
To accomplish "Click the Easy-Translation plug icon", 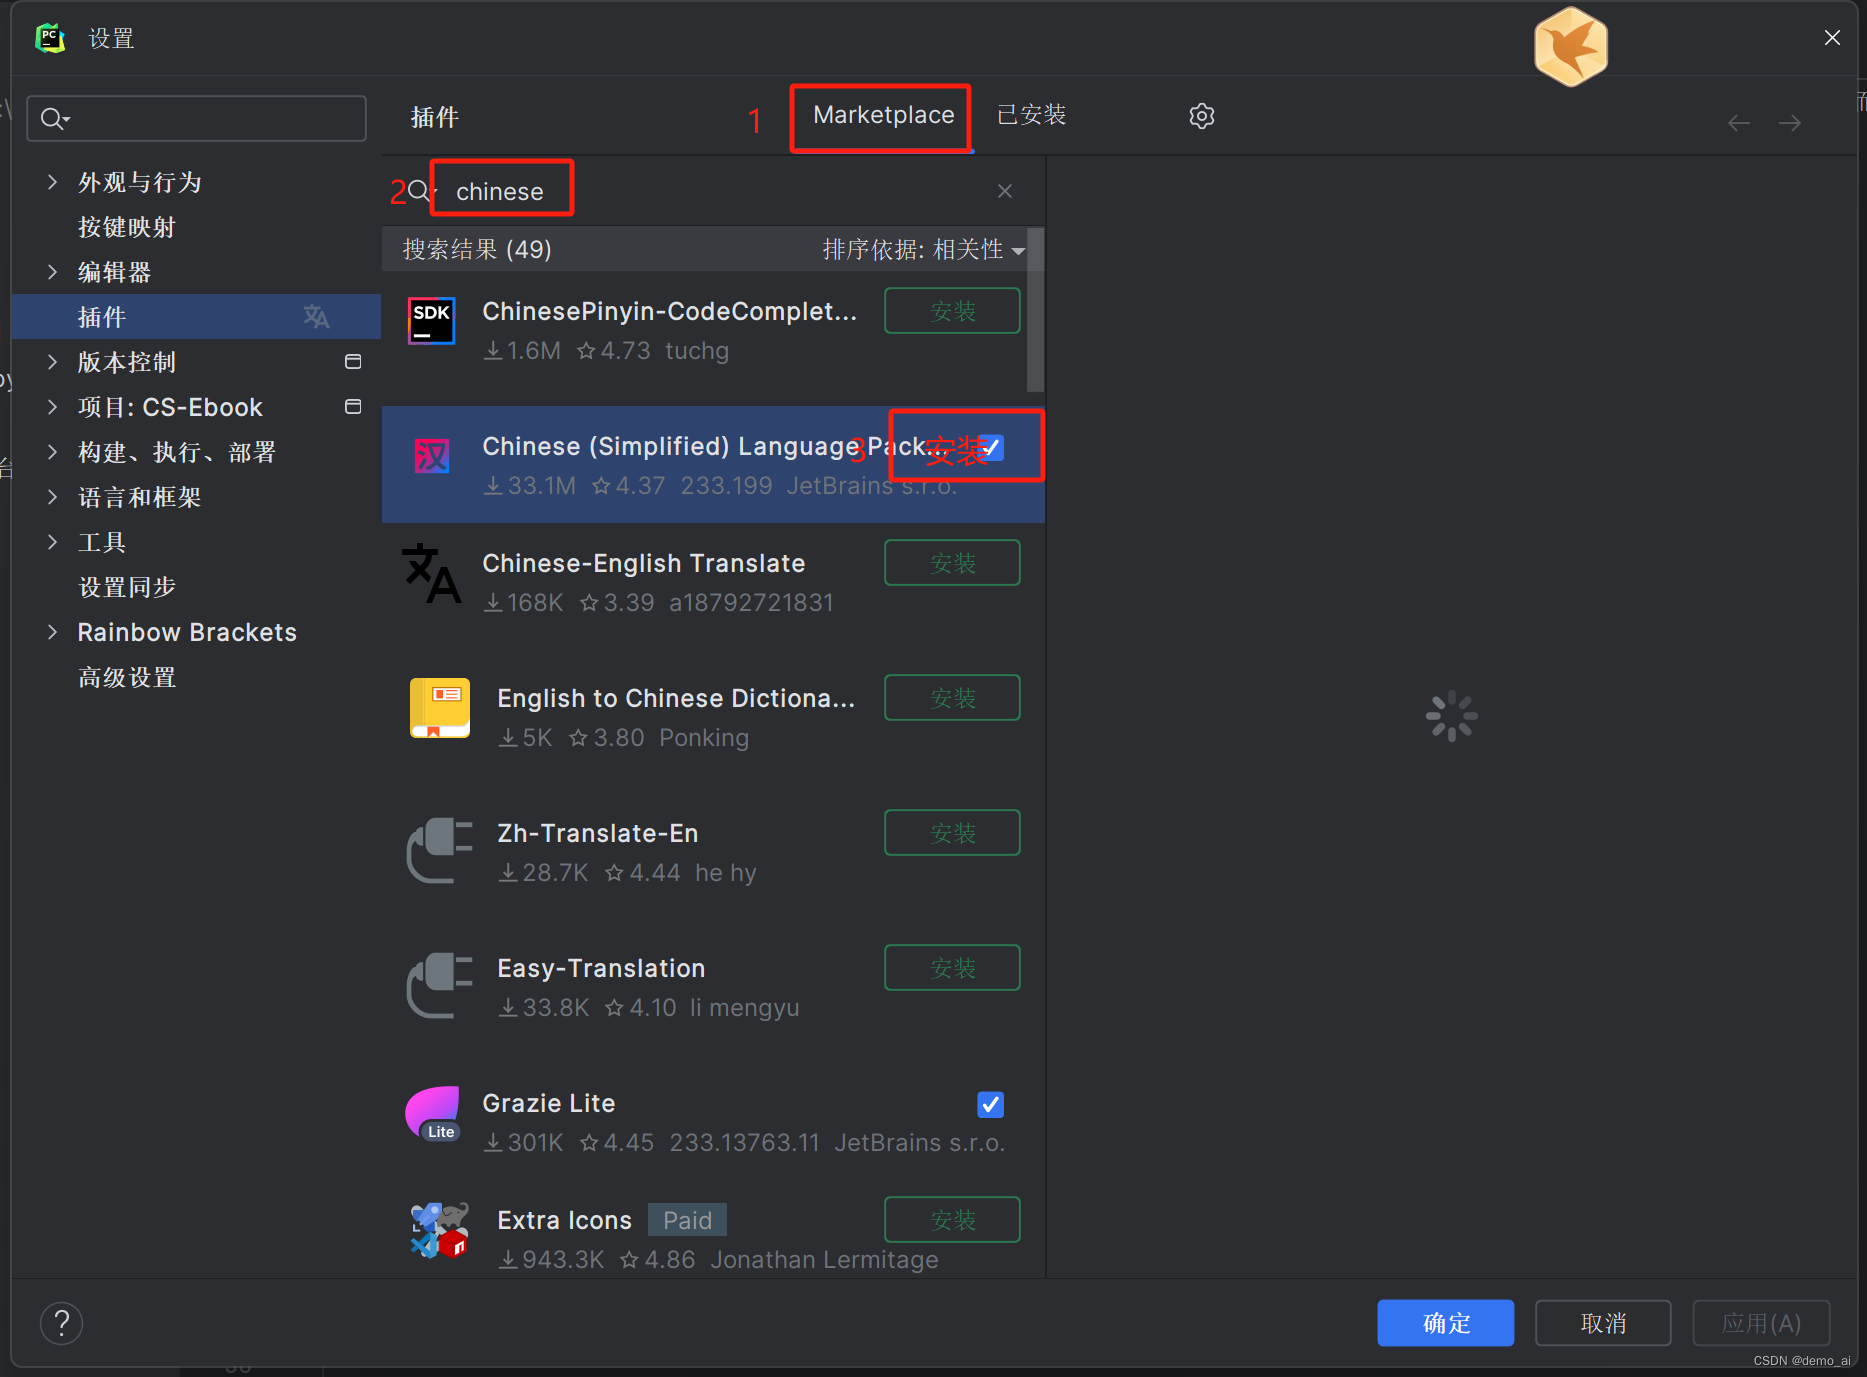I will [x=440, y=985].
